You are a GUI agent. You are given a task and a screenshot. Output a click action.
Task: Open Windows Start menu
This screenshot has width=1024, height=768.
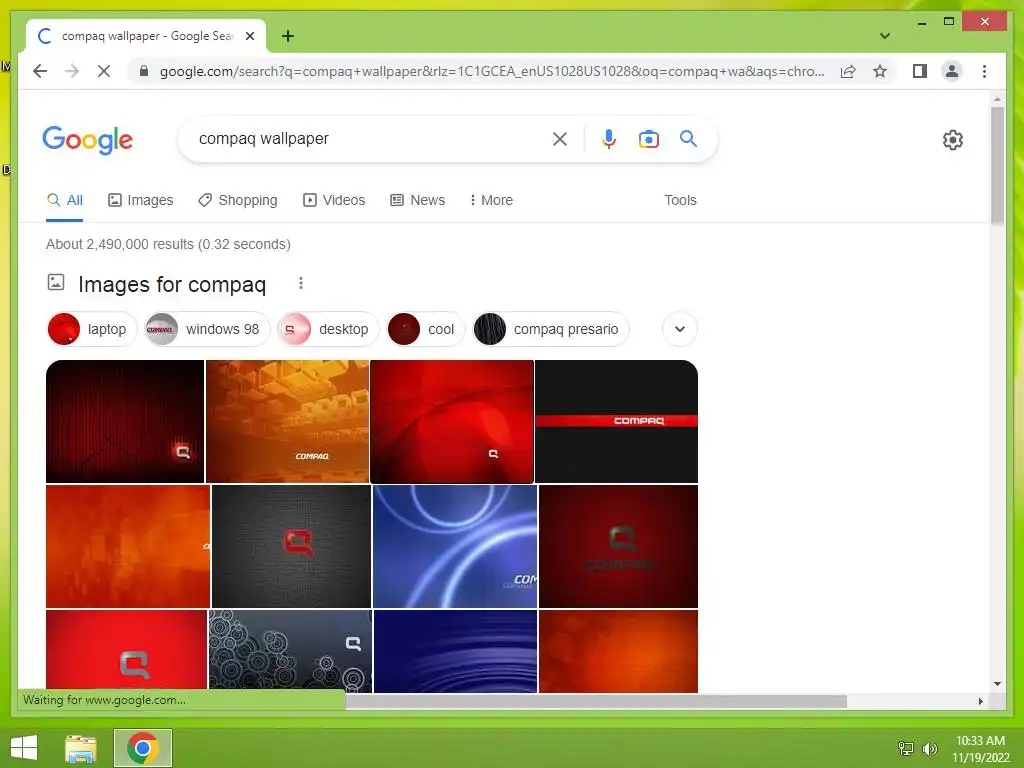click(24, 748)
